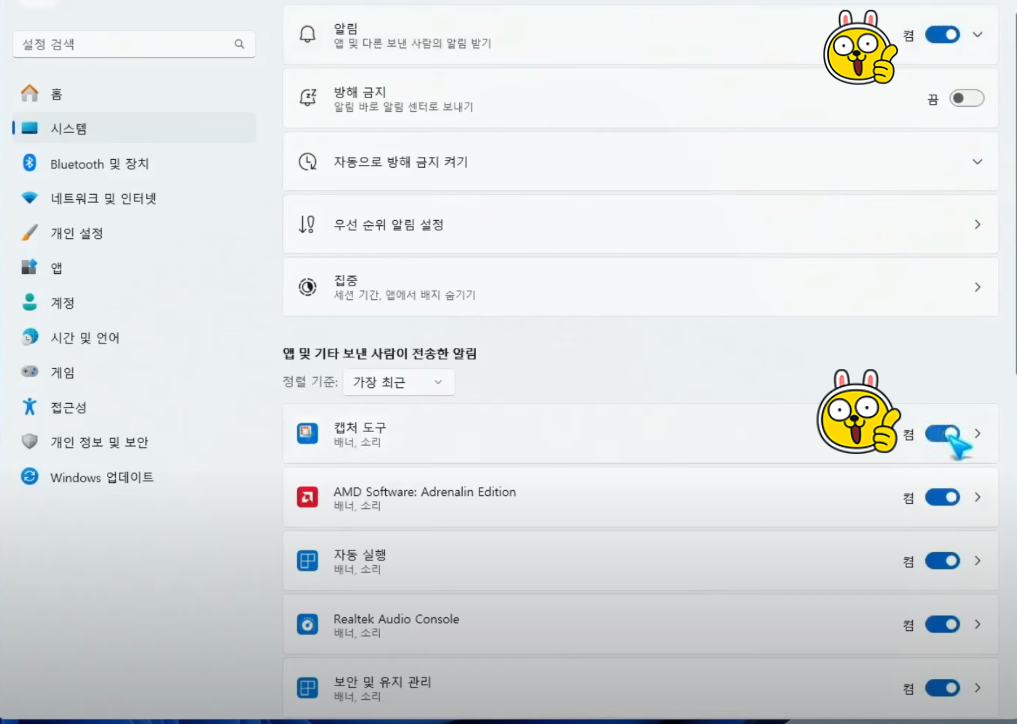Image resolution: width=1017 pixels, height=724 pixels.
Task: Turn off the 알림 notifications toggle
Action: point(942,34)
